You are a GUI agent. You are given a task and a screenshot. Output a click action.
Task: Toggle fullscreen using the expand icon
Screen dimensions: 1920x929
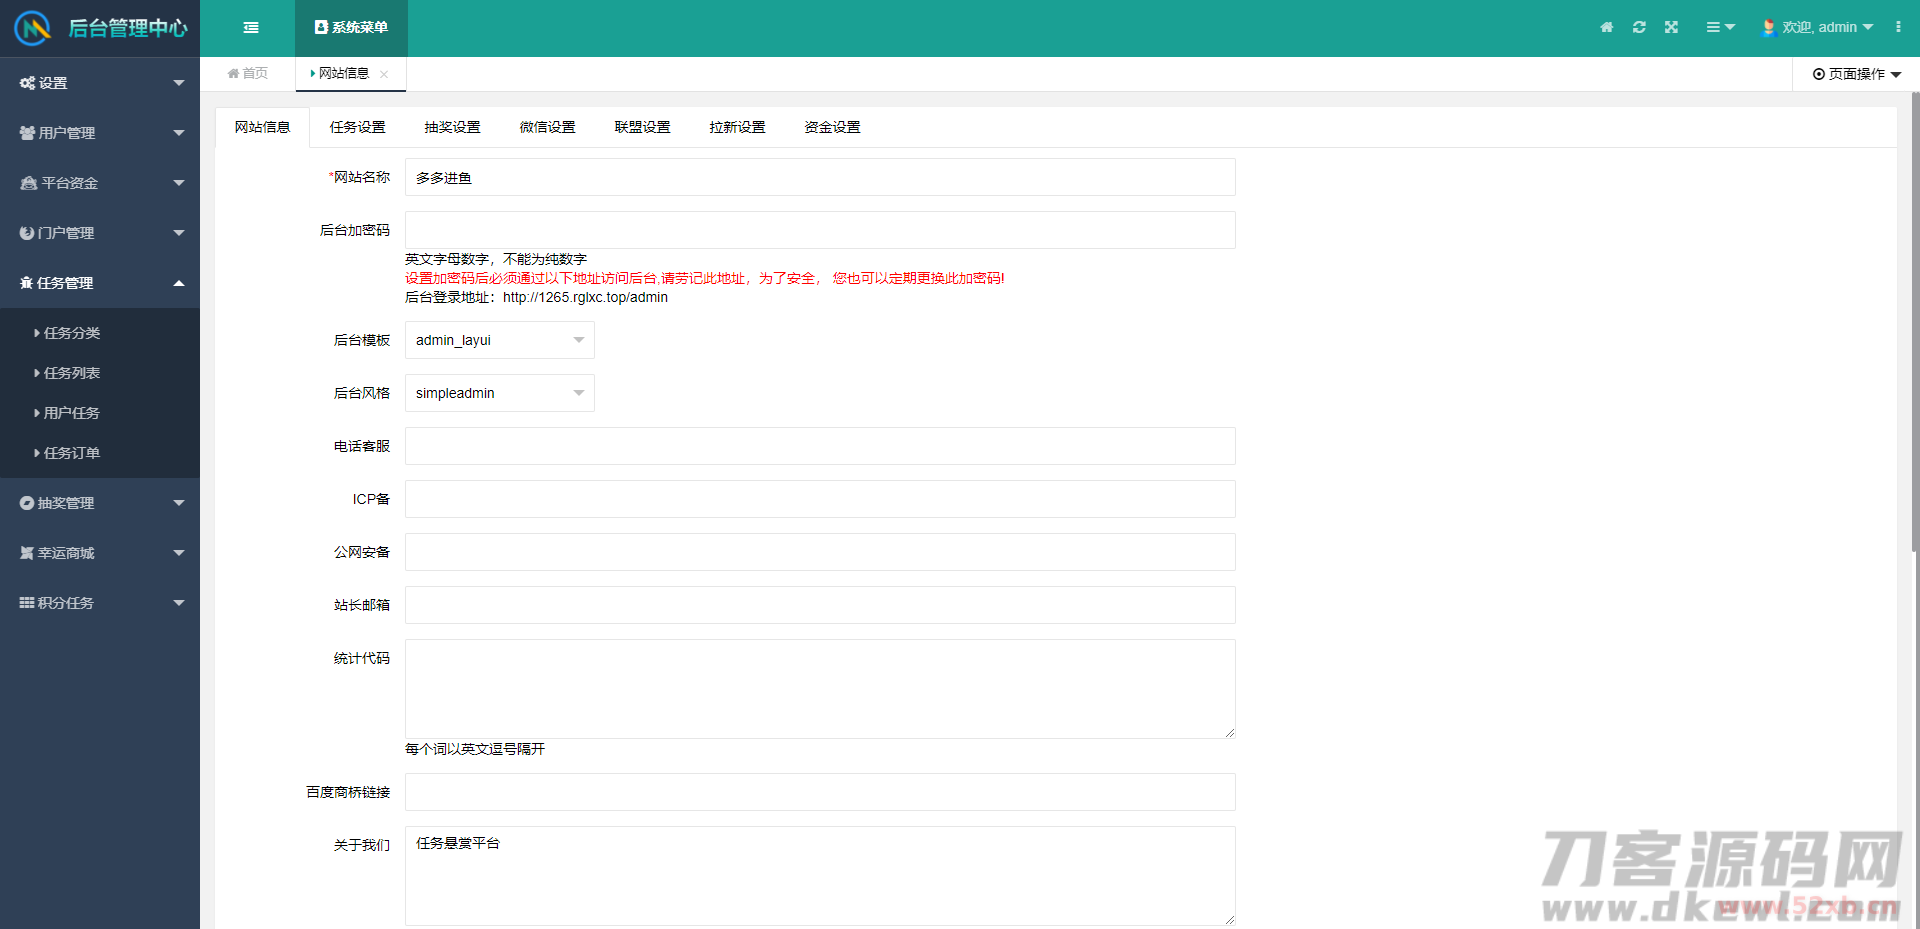(1671, 28)
